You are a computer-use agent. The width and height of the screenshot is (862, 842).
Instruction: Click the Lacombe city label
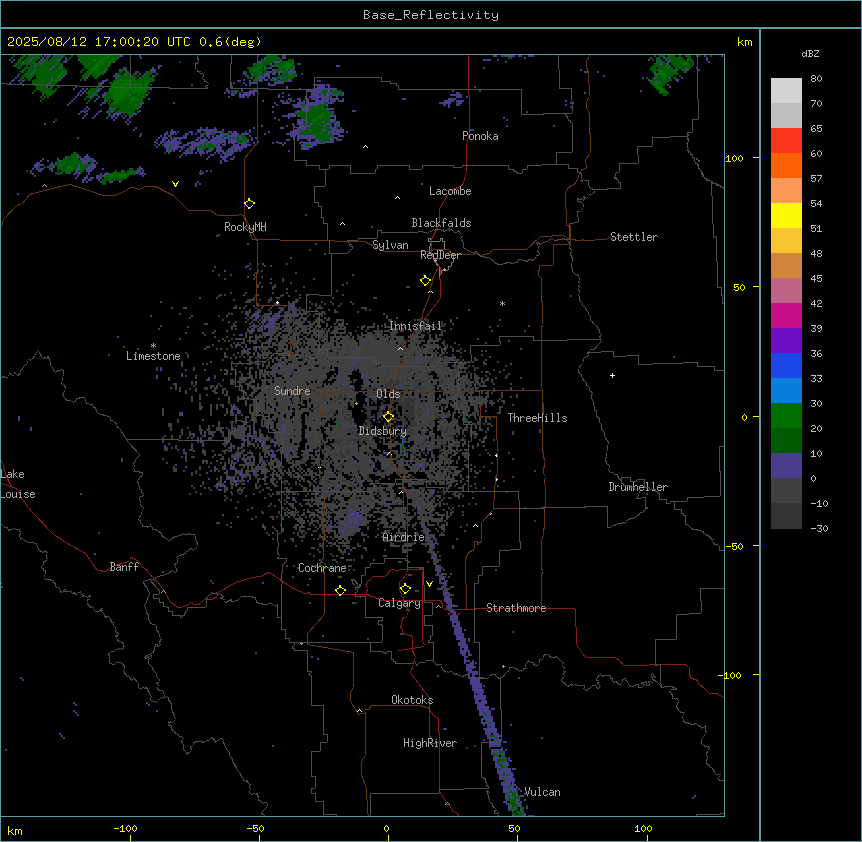pyautogui.click(x=450, y=191)
